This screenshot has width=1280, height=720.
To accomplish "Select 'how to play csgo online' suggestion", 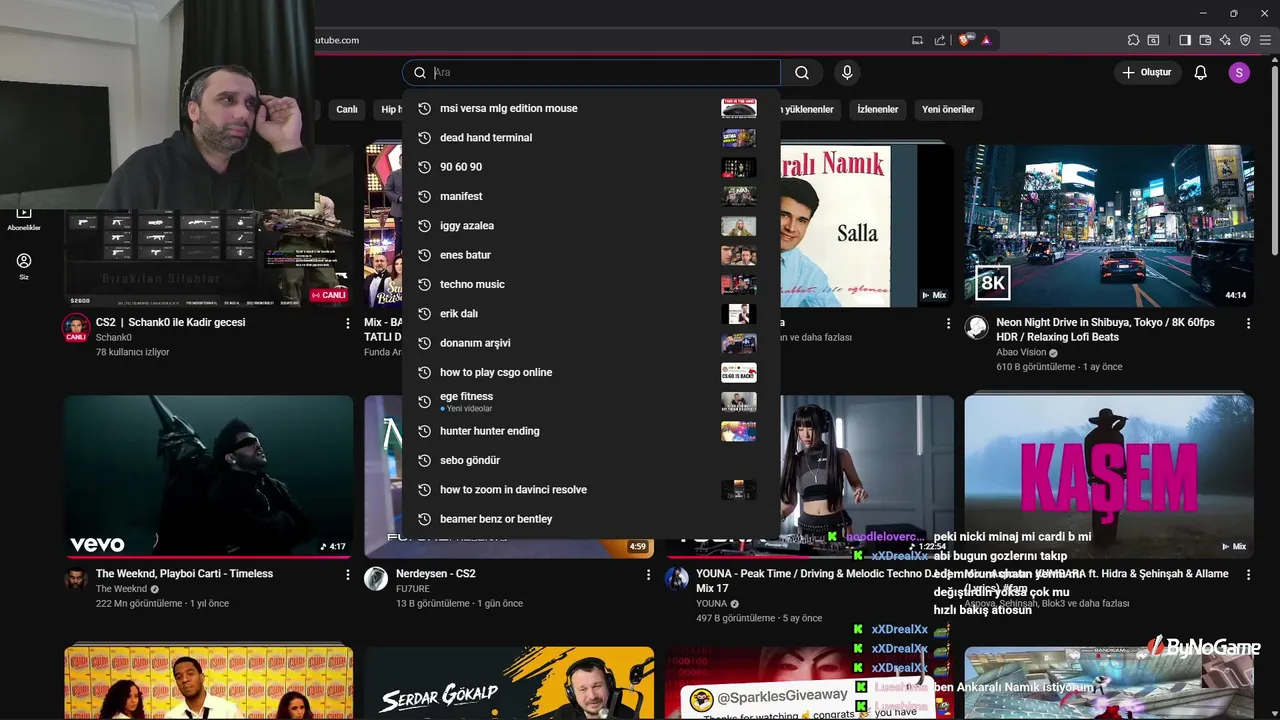I will pos(591,372).
